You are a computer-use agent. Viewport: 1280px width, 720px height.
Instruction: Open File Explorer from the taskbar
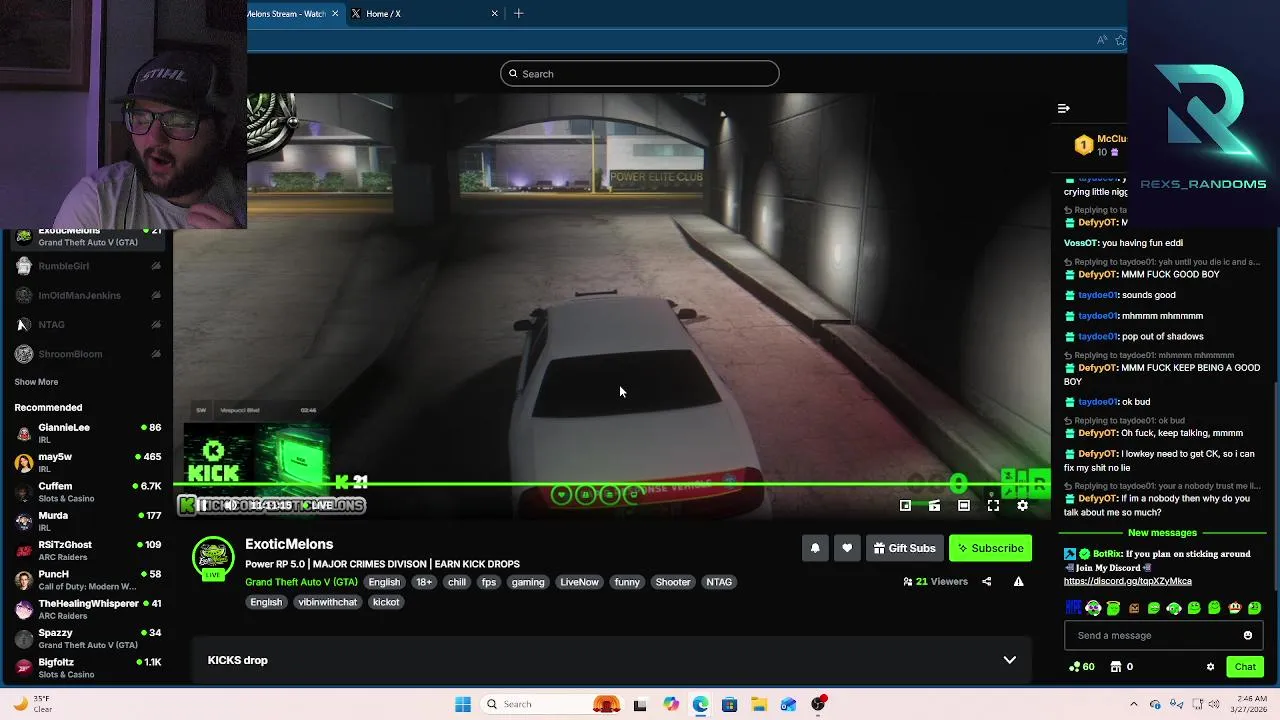tap(759, 704)
